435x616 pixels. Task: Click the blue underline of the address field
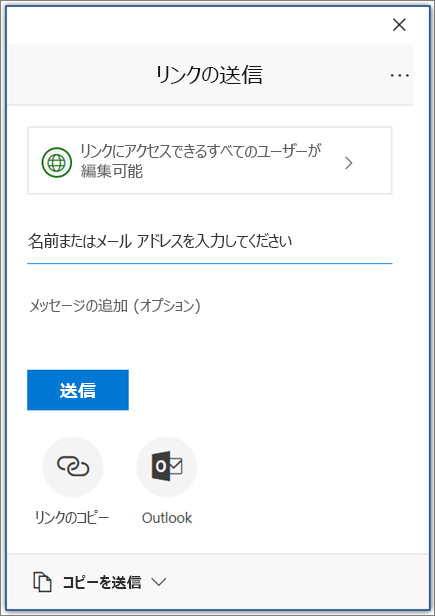point(210,263)
